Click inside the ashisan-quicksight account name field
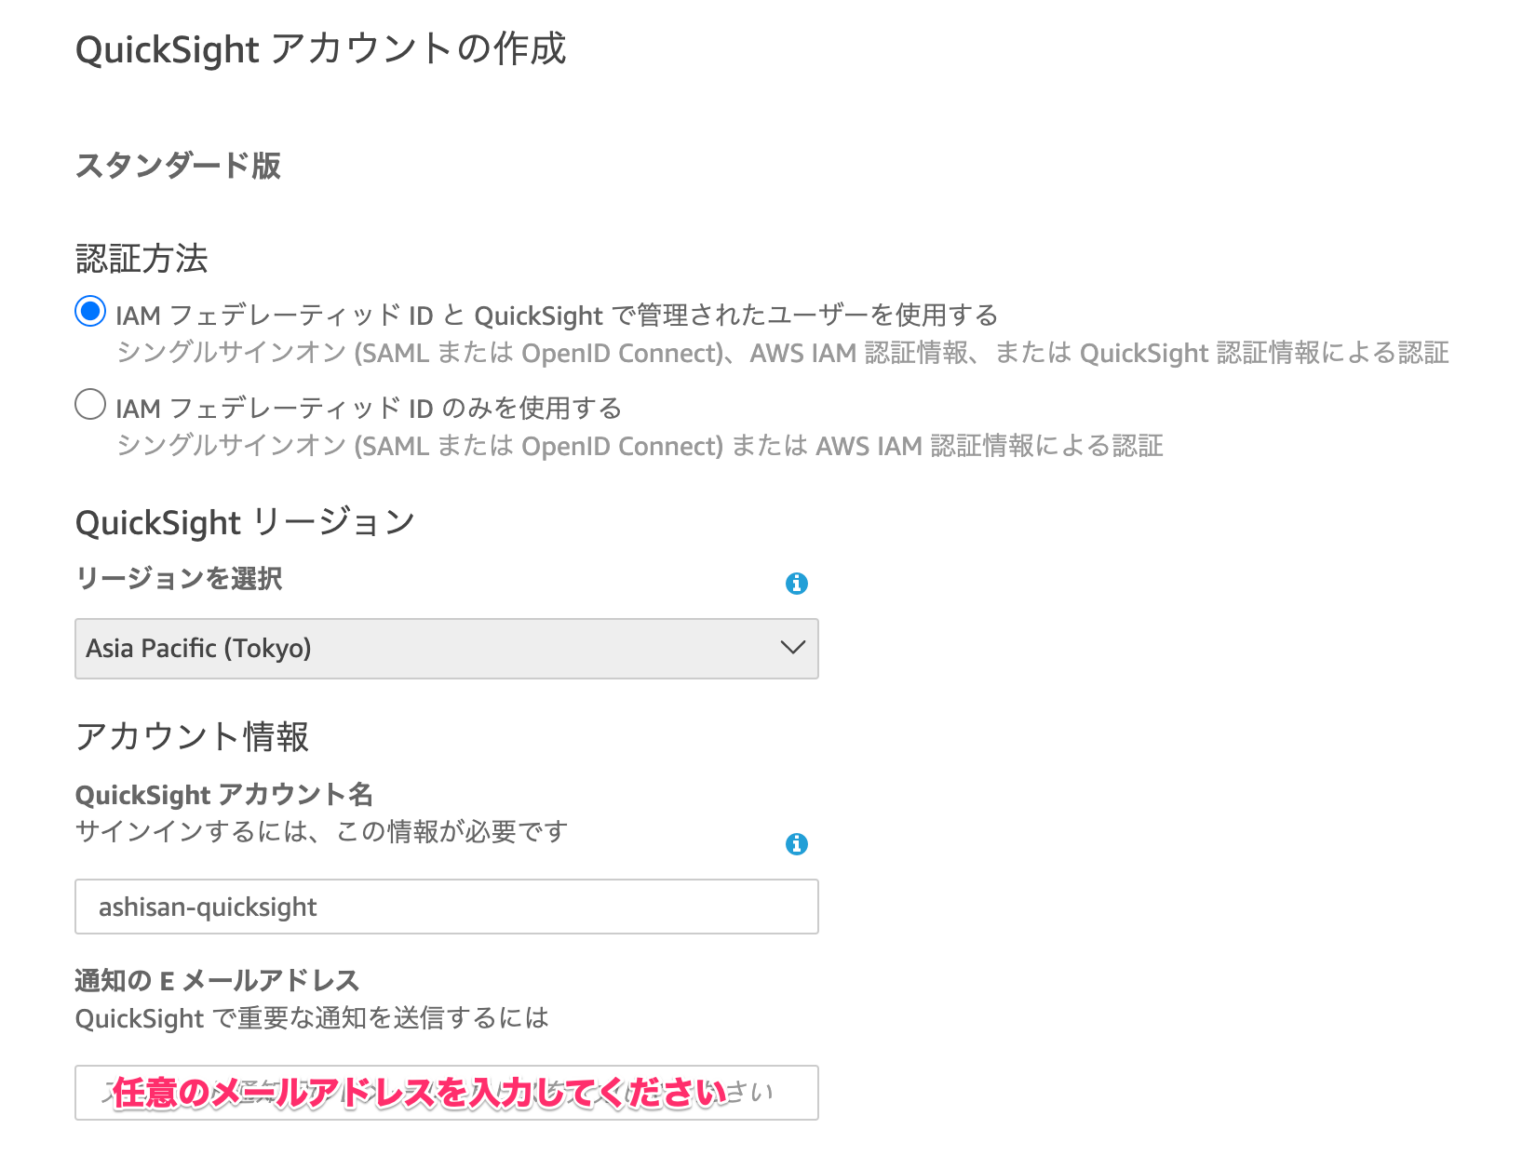Screen dimensions: 1536x1156 tap(447, 906)
